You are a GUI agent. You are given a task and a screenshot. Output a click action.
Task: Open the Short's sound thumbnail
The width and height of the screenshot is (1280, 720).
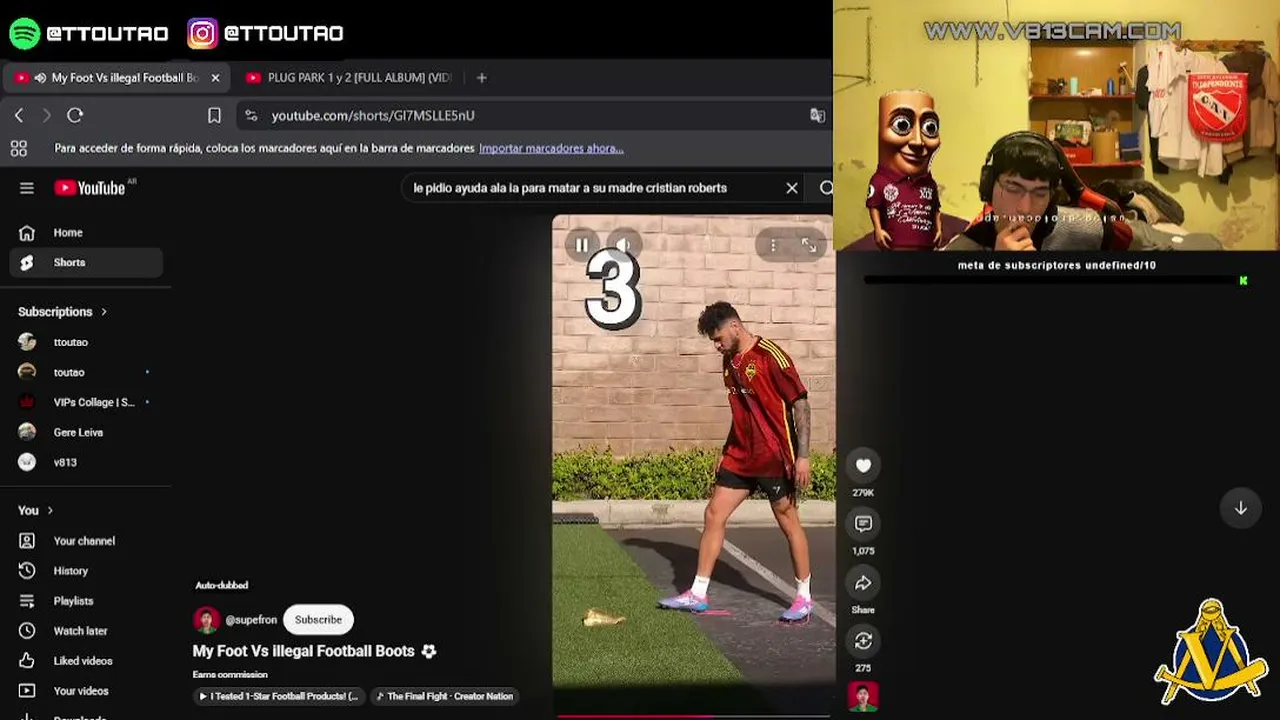click(x=863, y=697)
